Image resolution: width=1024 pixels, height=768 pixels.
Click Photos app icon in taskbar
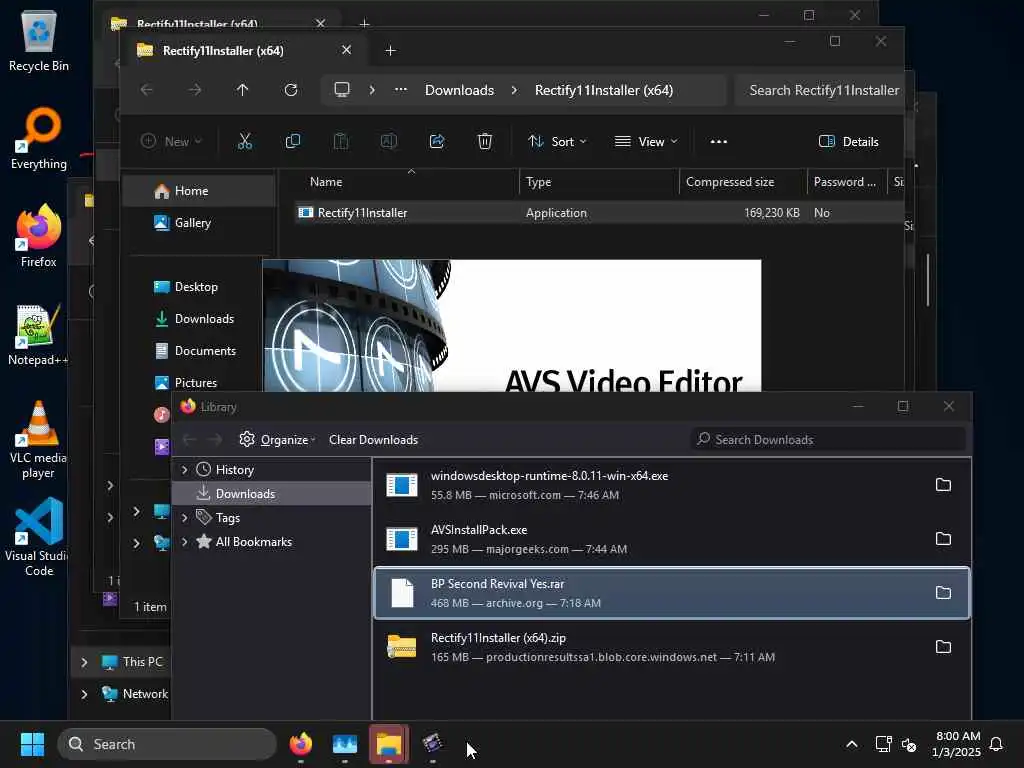345,744
